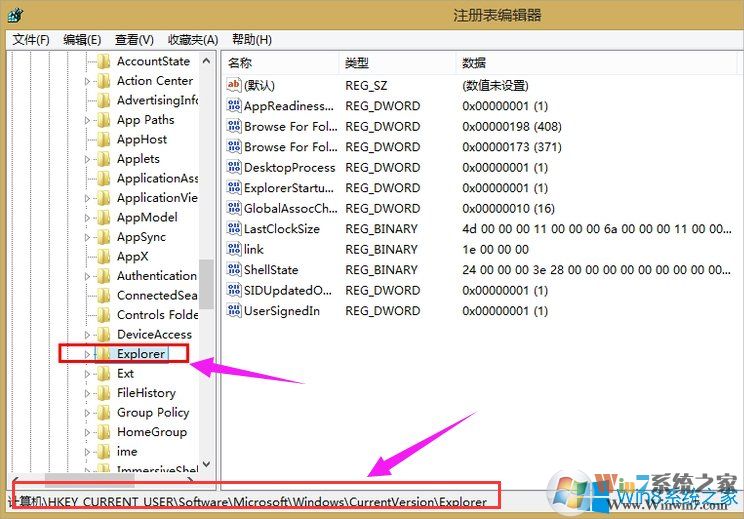Click the Ext folder icon
The image size is (744, 519).
pyautogui.click(x=103, y=373)
